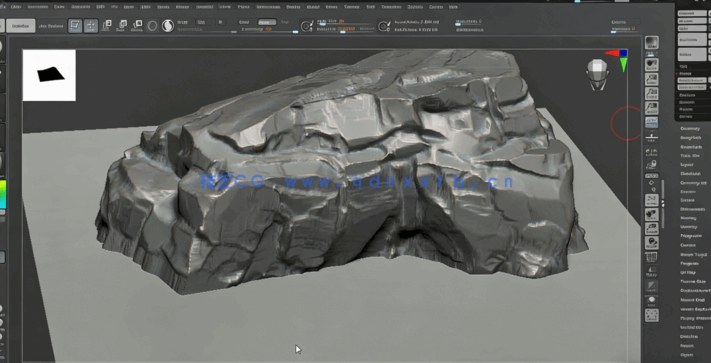Expand the UV Map subpalette
Screen dimensions: 711x363
coord(687,273)
